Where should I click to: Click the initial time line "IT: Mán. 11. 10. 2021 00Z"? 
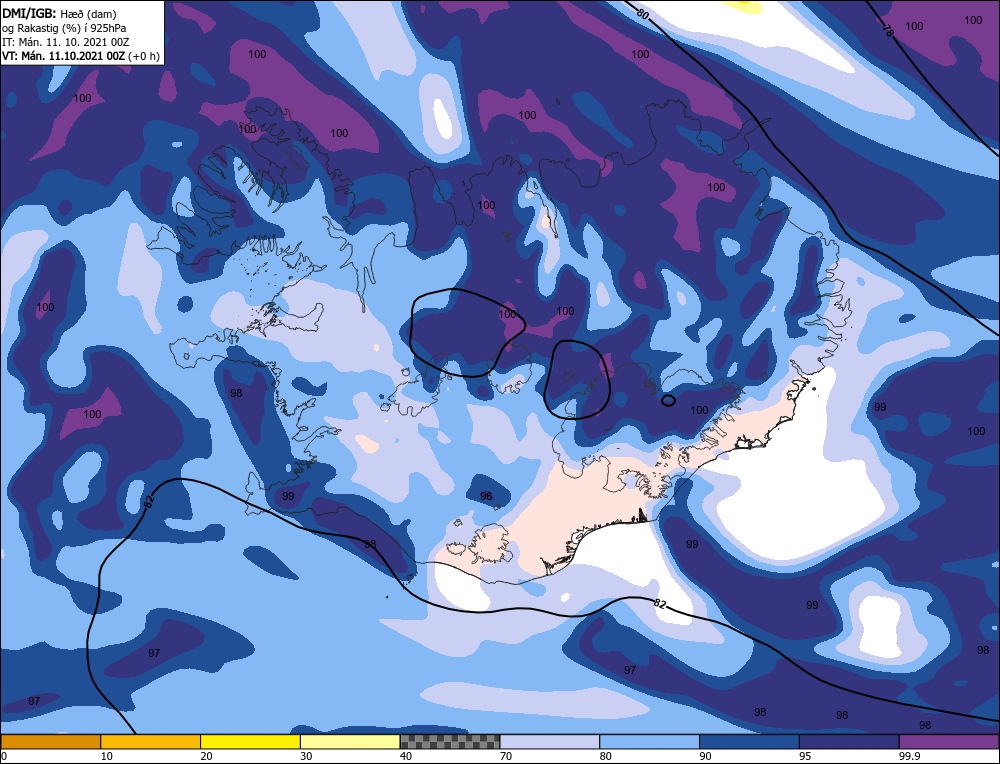65,42
